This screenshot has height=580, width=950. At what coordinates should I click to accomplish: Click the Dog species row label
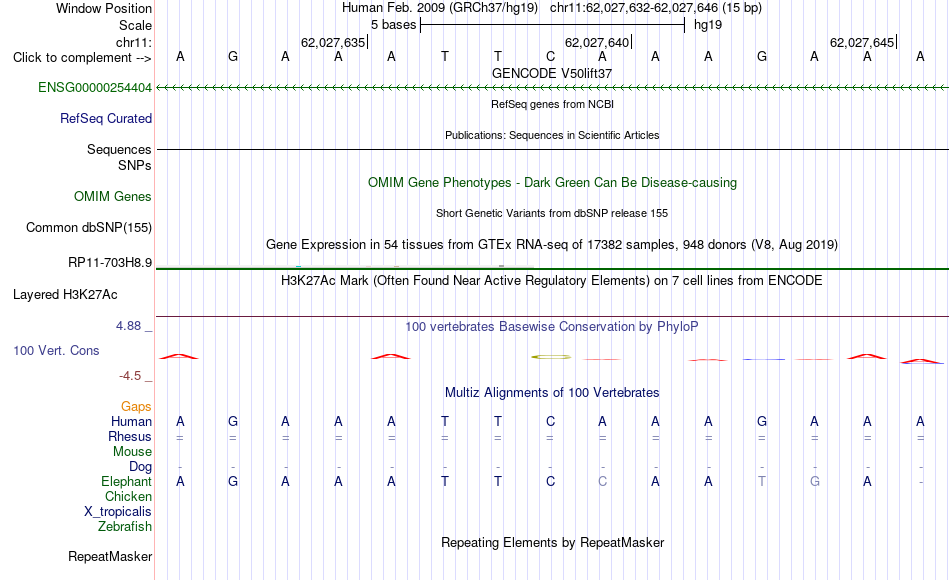coord(140,467)
